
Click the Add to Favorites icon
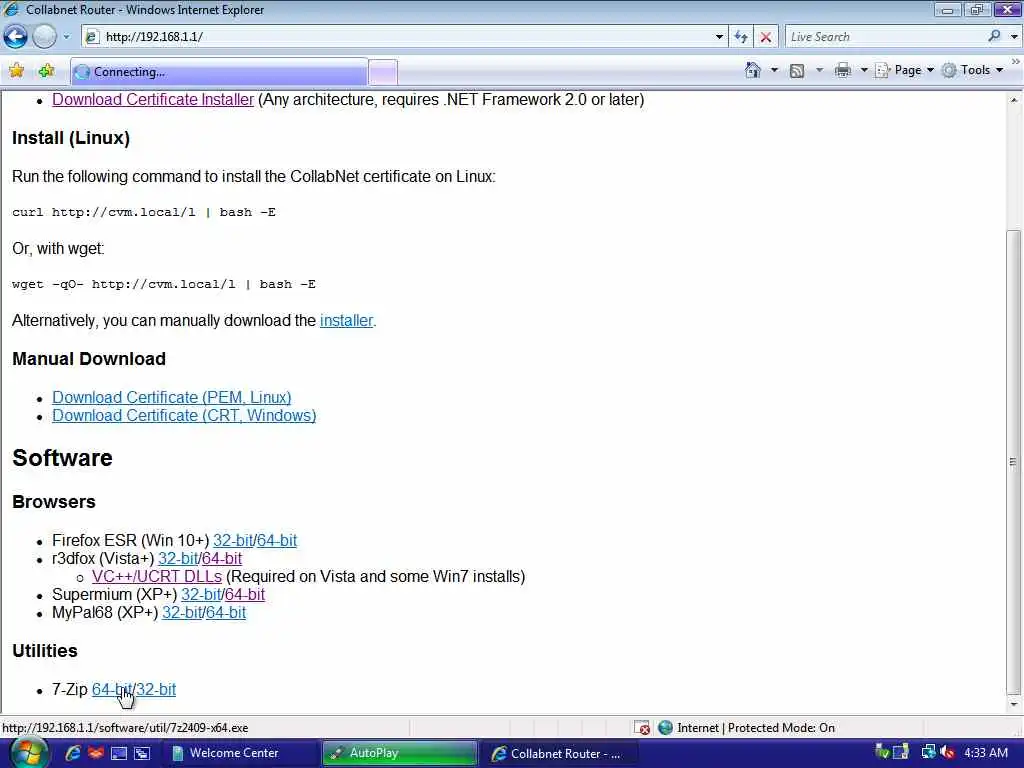[x=46, y=71]
